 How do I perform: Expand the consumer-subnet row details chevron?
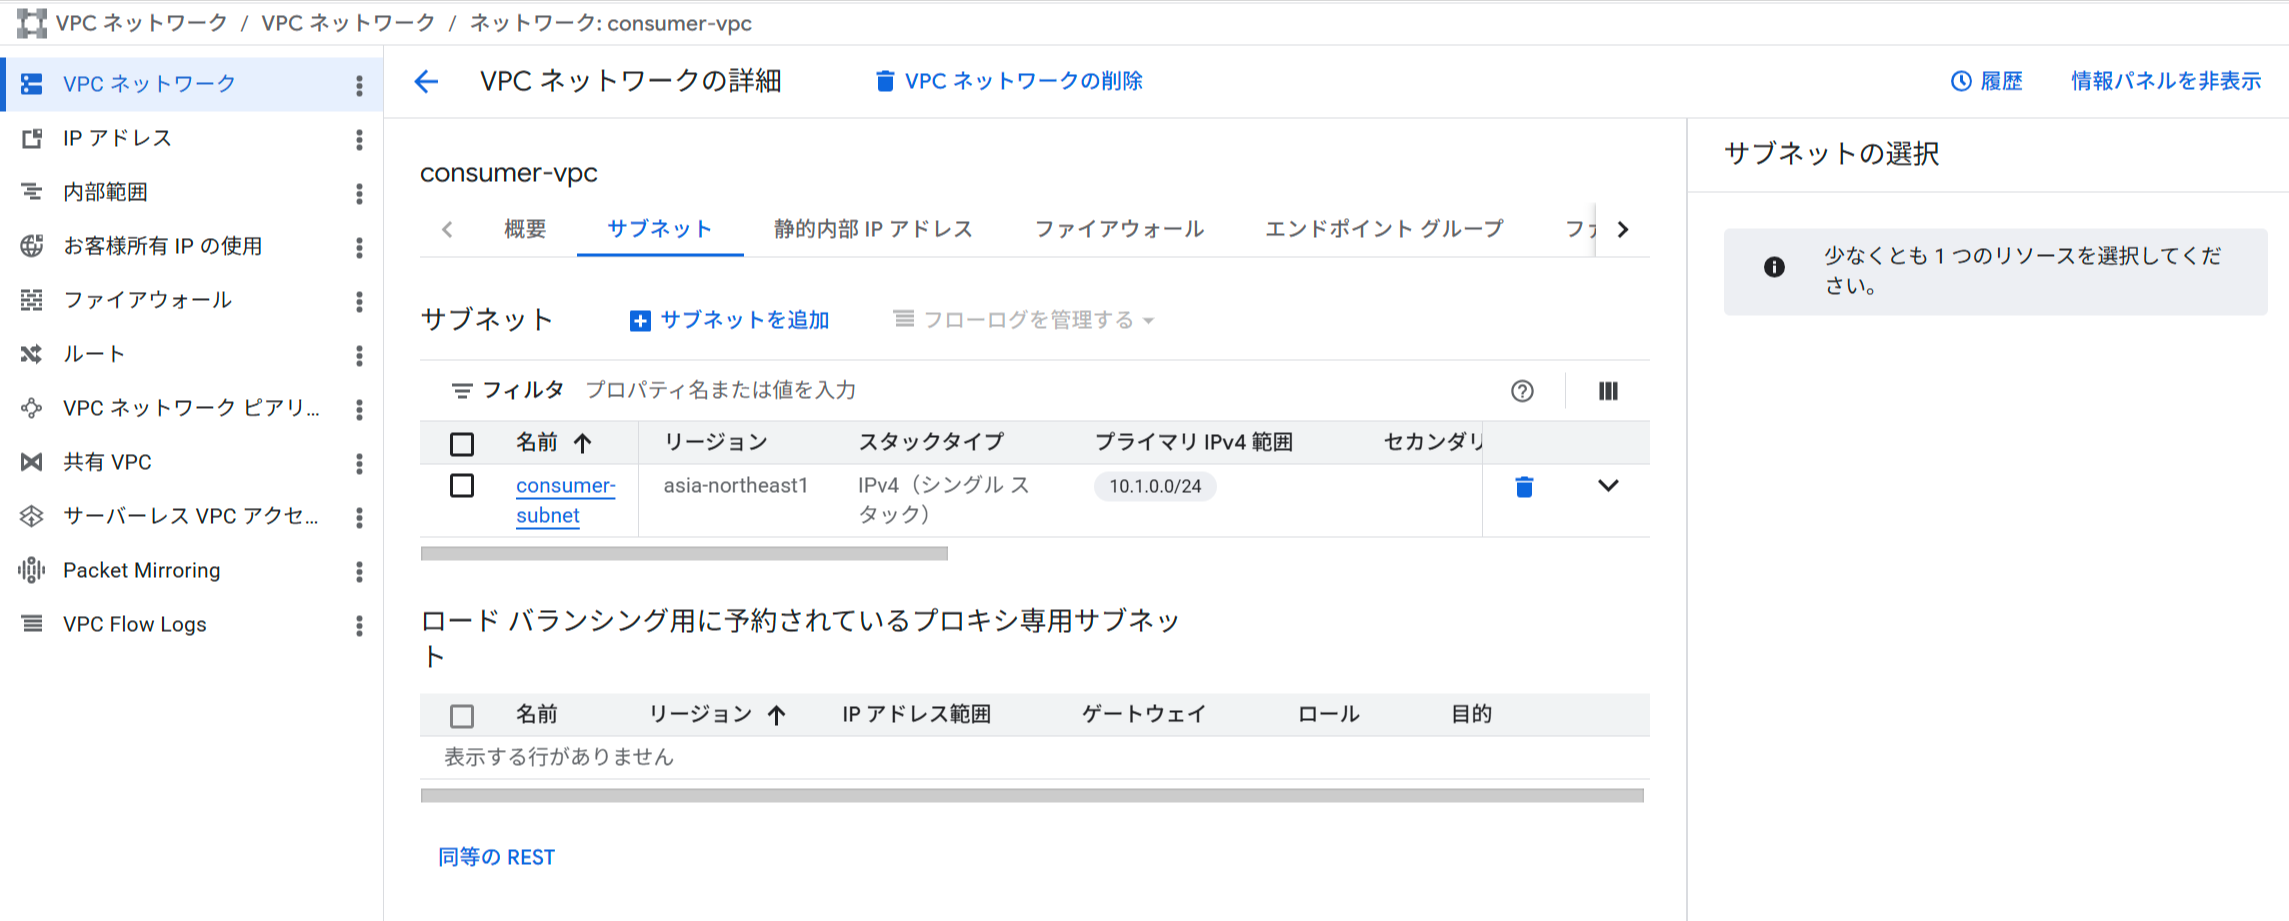point(1608,486)
